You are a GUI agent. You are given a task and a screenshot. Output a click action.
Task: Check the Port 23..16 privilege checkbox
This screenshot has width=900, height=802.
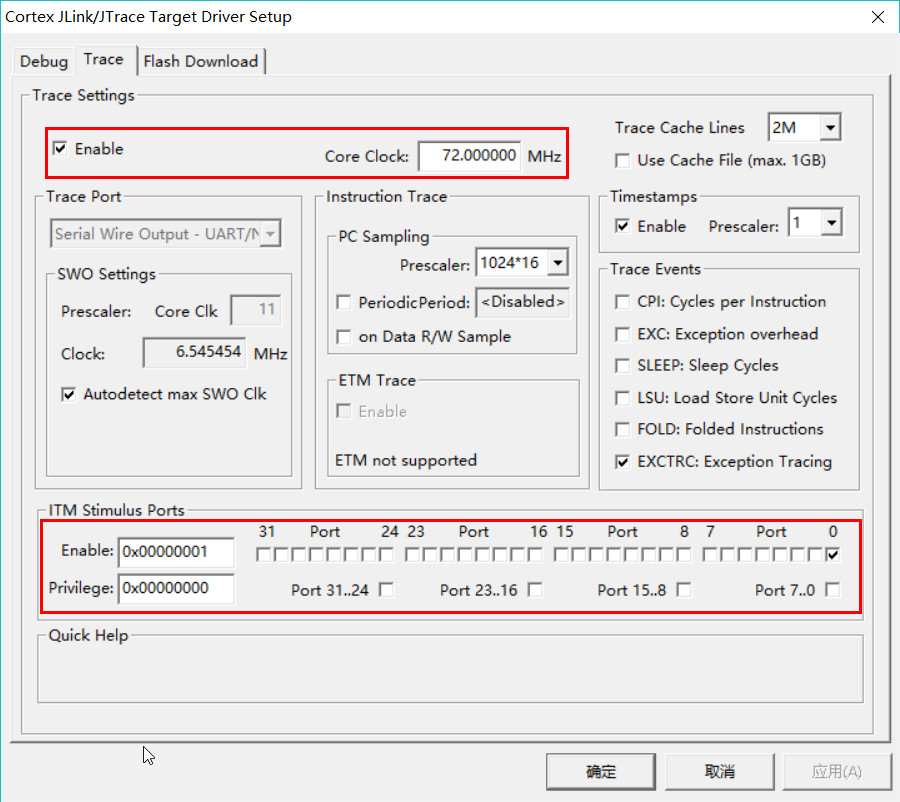tap(536, 590)
